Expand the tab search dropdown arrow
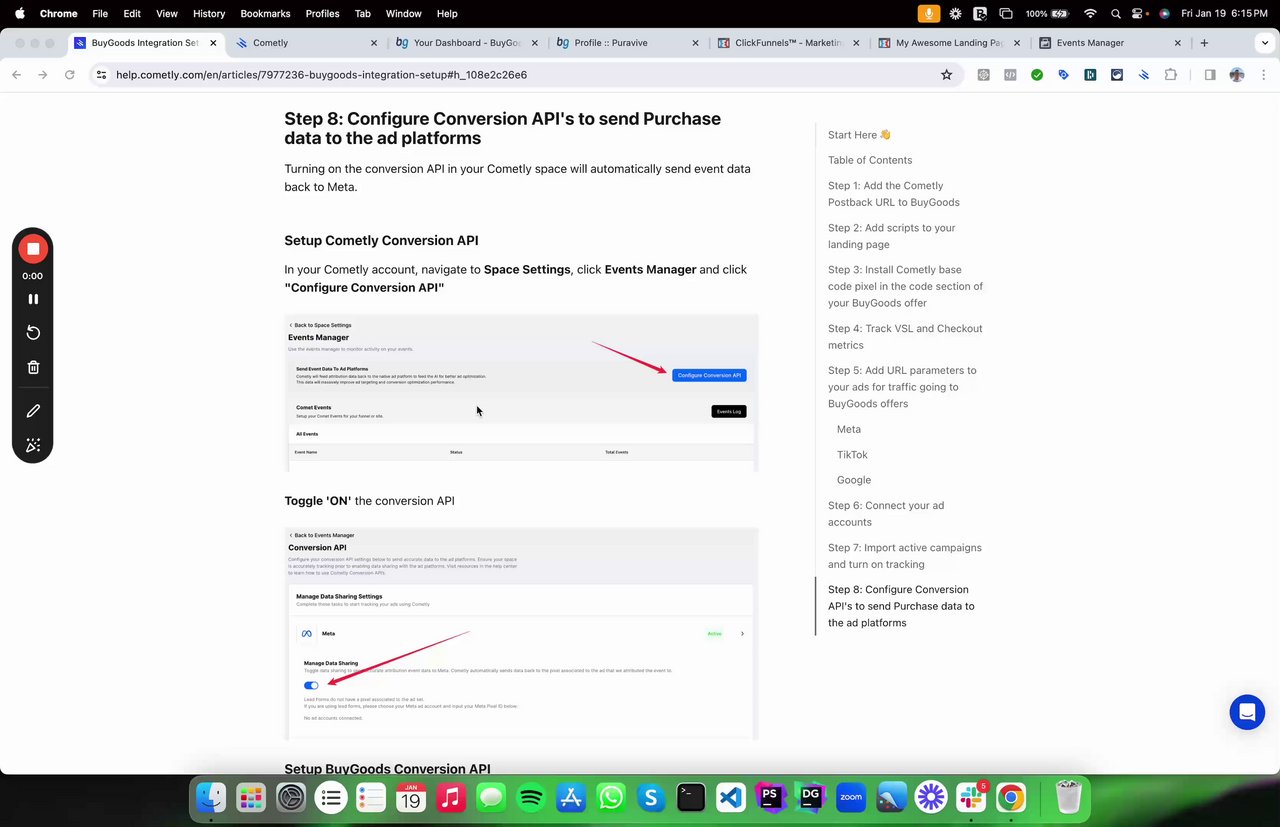The width and height of the screenshot is (1280, 827). coord(1264,43)
